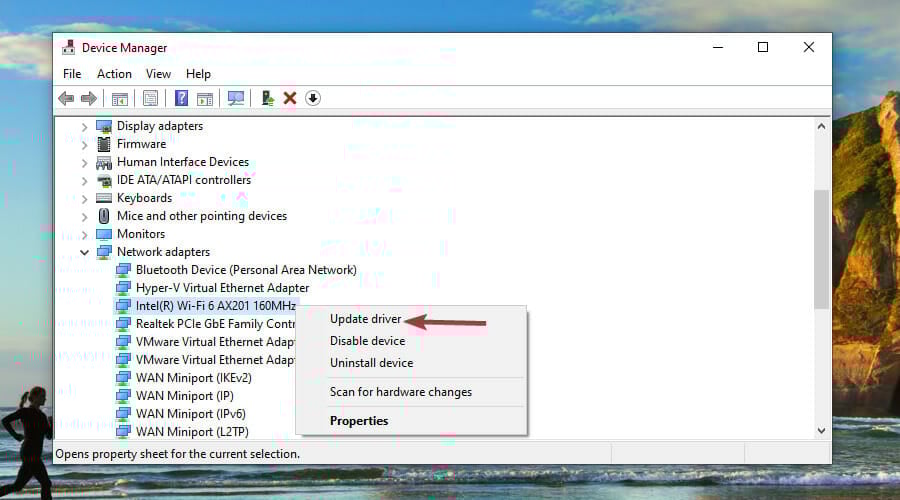The height and width of the screenshot is (500, 900).
Task: Select WAN Miniport (IPv6) entry
Action: (x=191, y=414)
